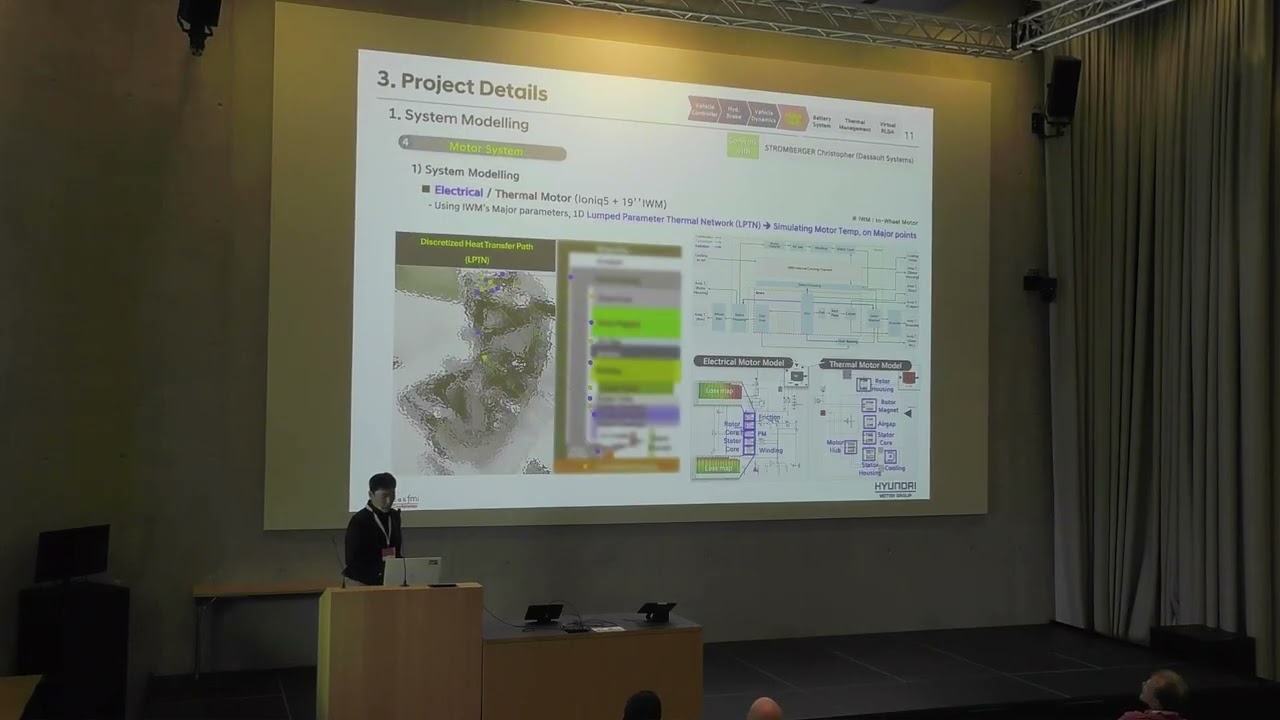Click the 'Cooling' block icon
Viewport: 1280px width, 720px height.
(x=890, y=457)
